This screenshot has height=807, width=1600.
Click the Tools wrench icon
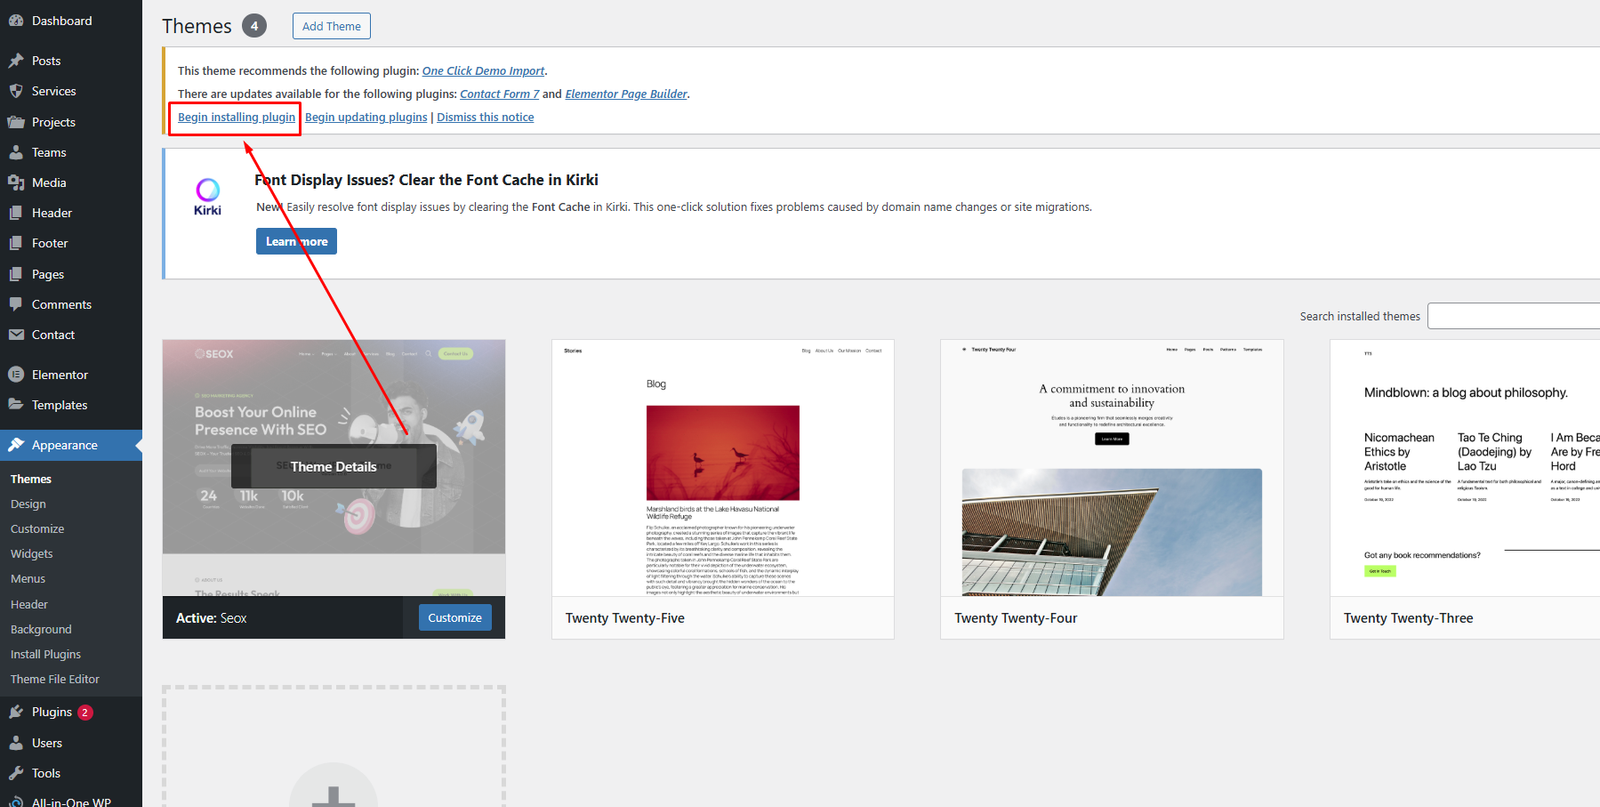[16, 773]
